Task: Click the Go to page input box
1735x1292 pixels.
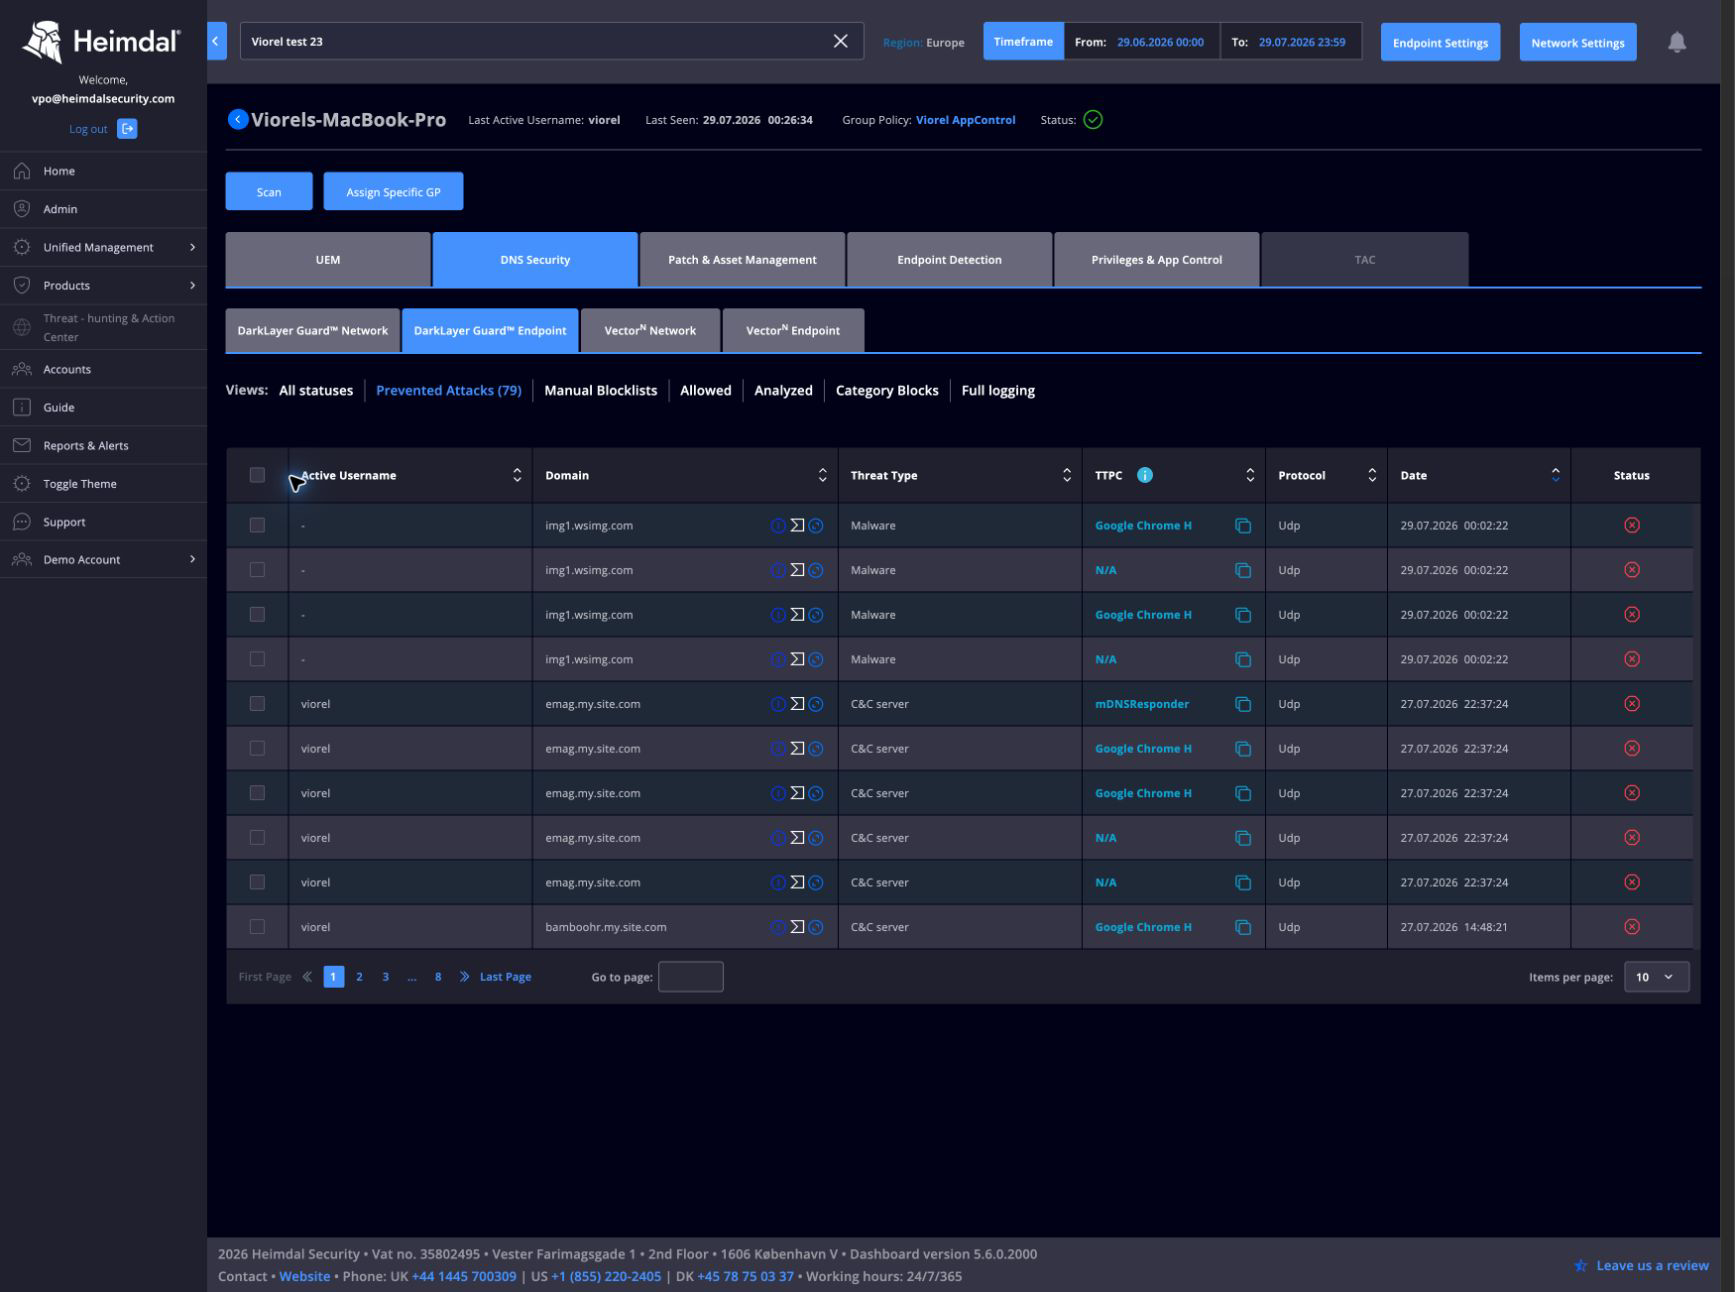Action: pos(690,977)
